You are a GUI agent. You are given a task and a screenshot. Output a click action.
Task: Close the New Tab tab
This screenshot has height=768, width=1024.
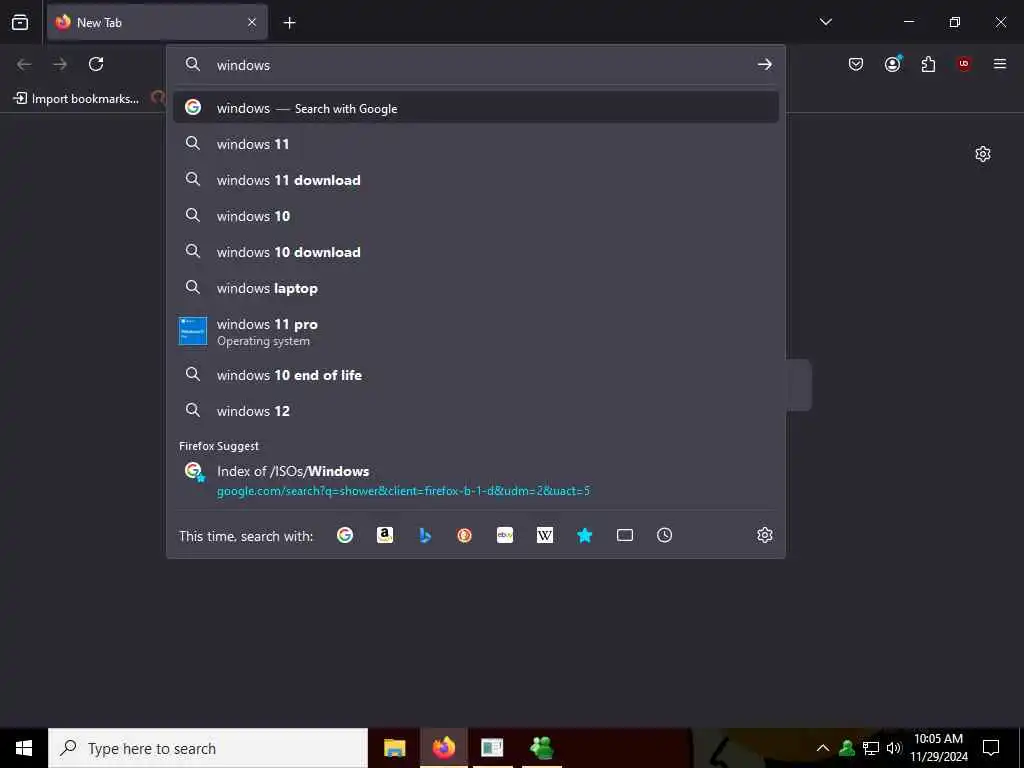tap(252, 23)
